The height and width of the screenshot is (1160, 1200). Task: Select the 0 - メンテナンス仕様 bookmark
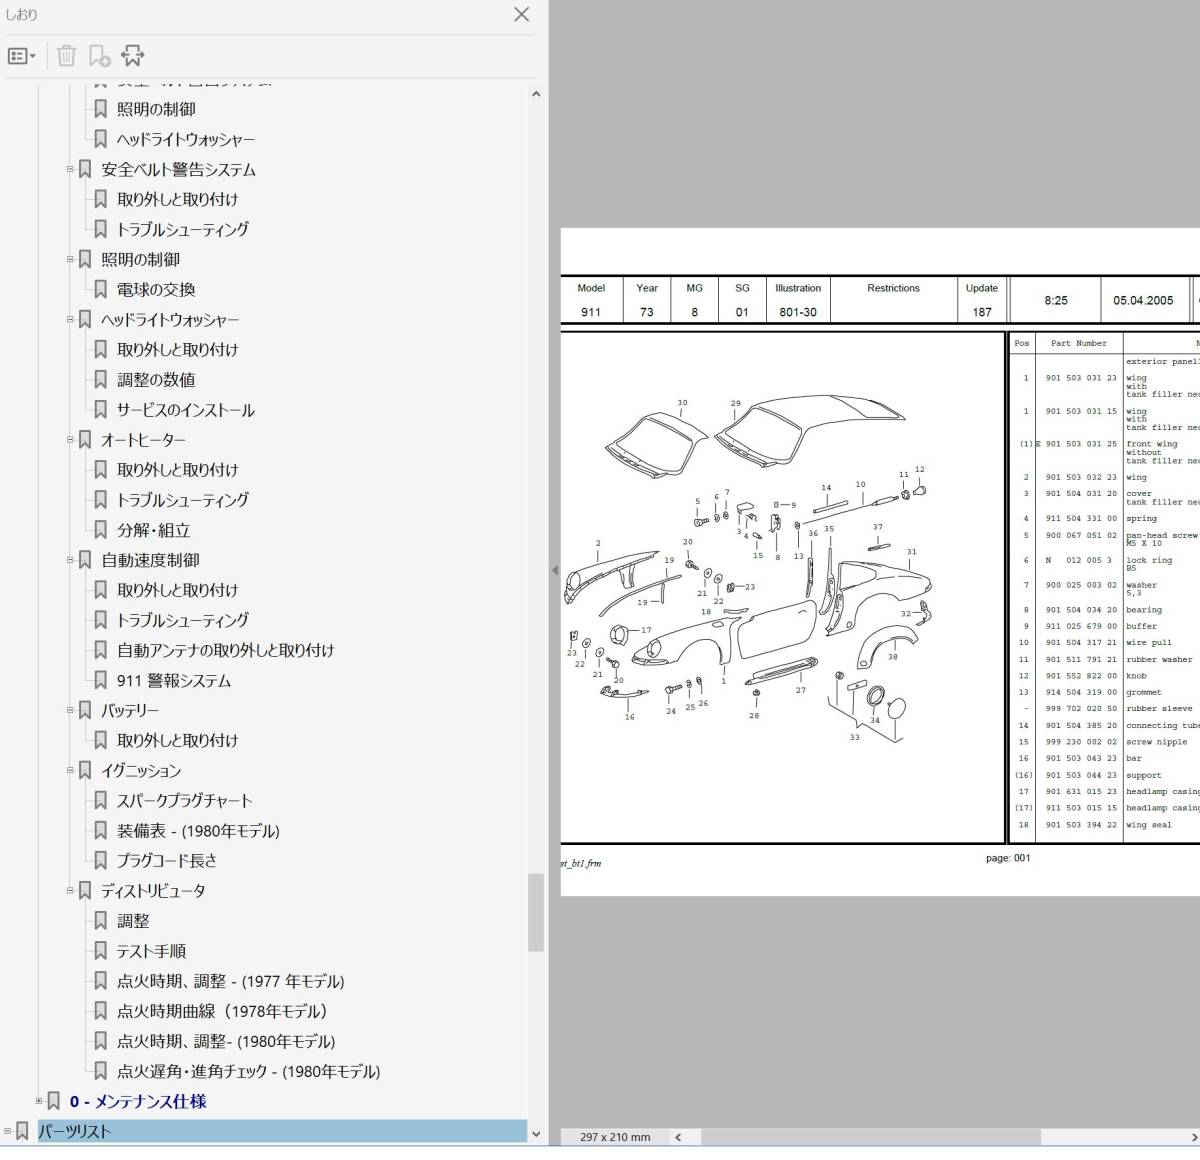pos(138,1101)
